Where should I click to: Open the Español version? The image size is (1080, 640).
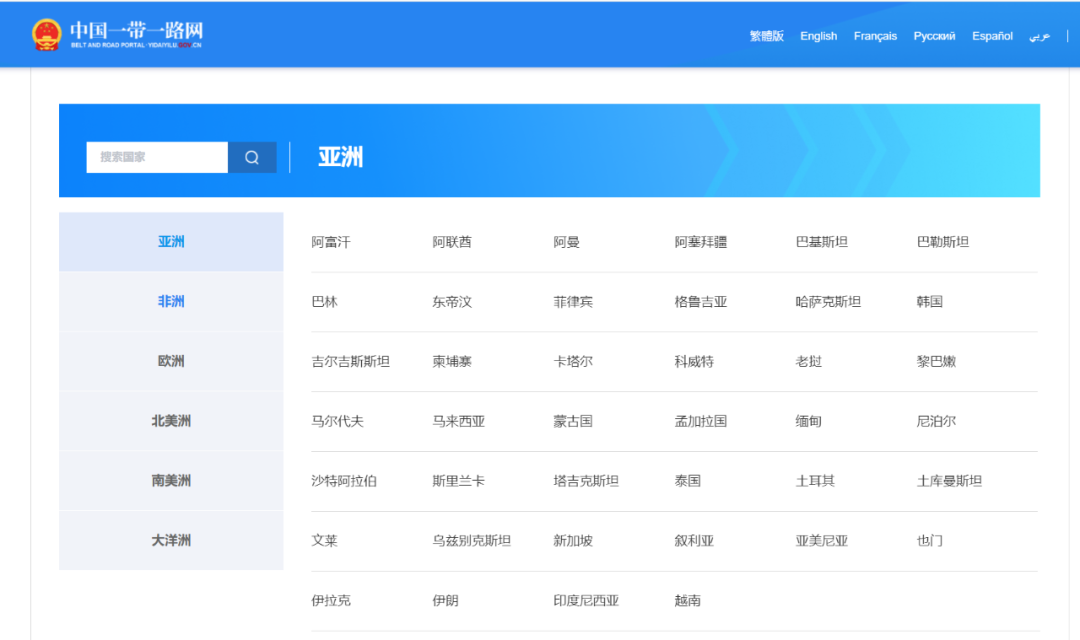(x=991, y=36)
